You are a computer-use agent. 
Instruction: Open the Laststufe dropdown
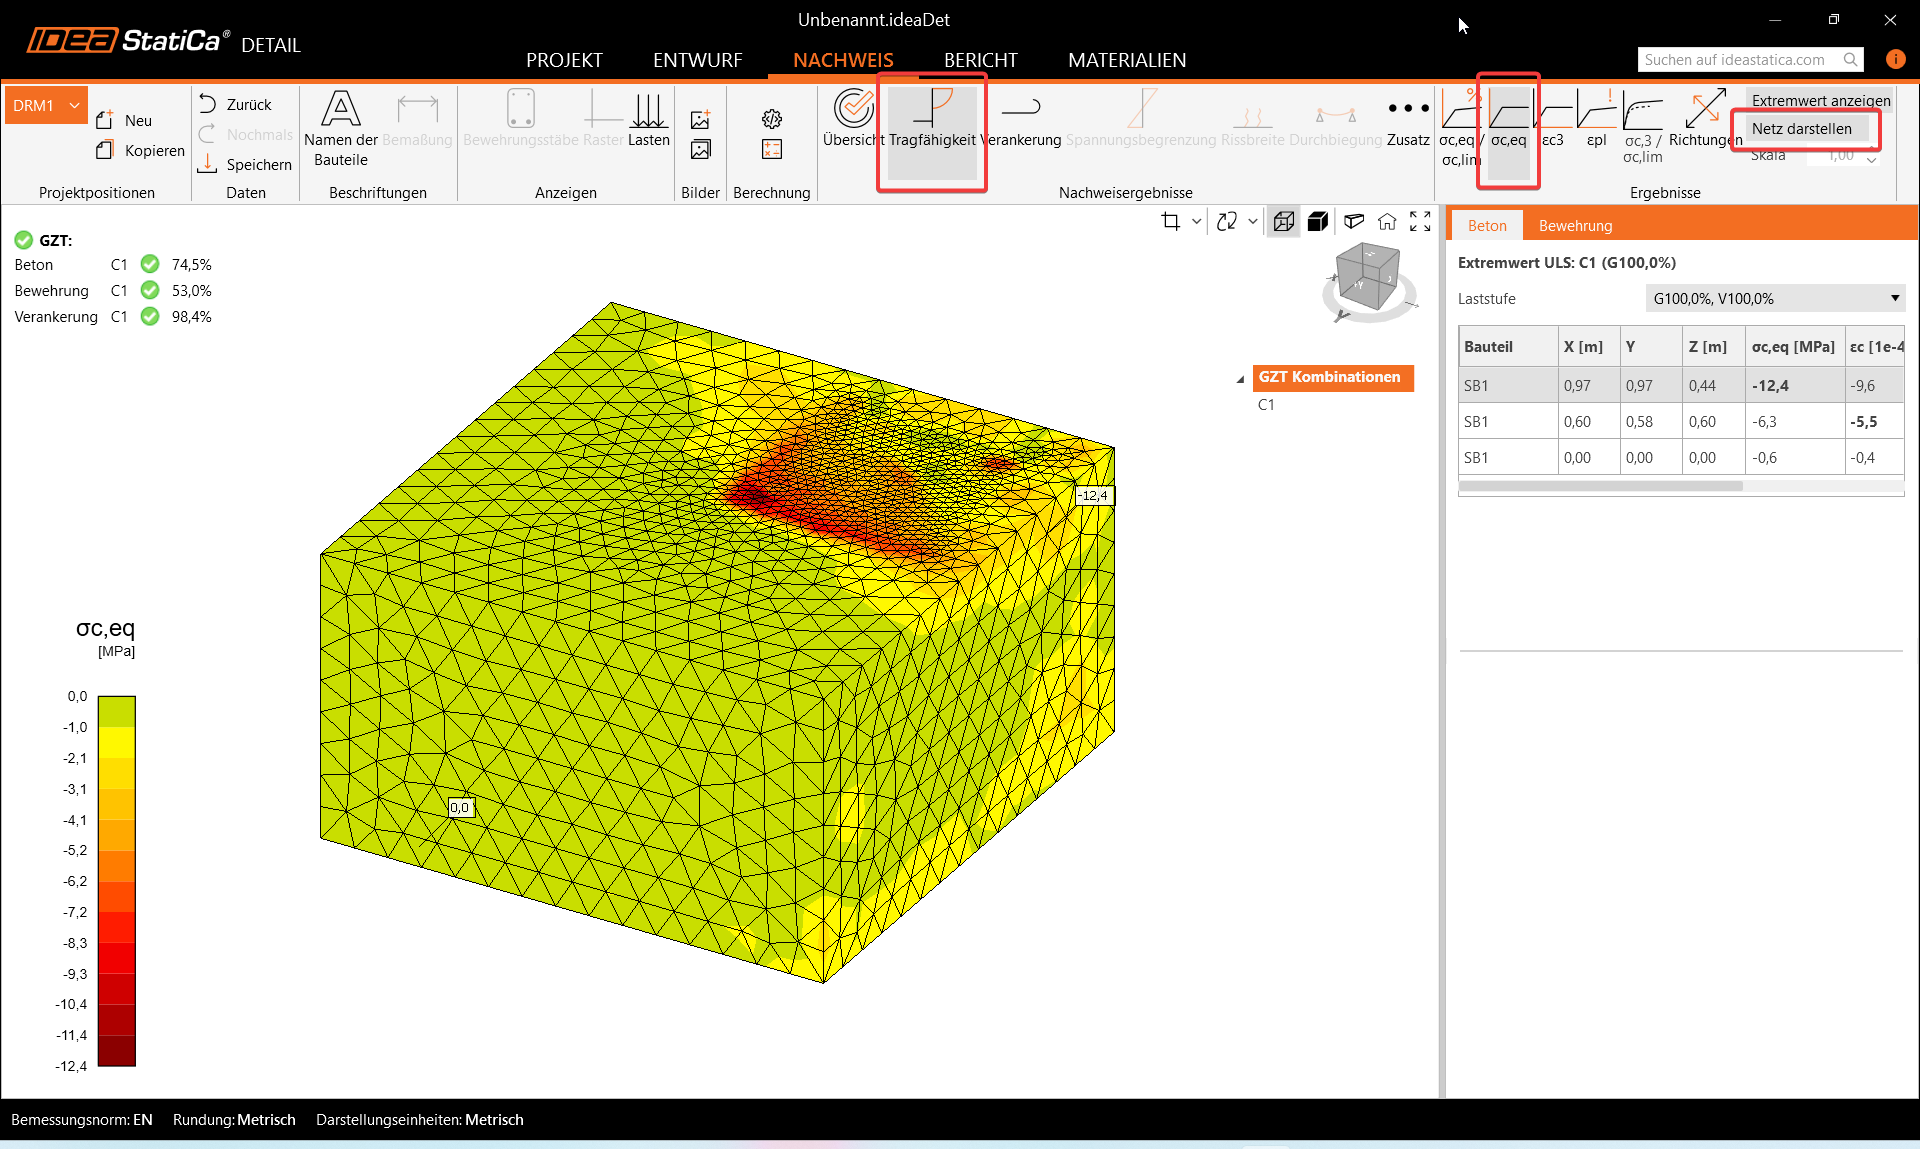point(1775,298)
